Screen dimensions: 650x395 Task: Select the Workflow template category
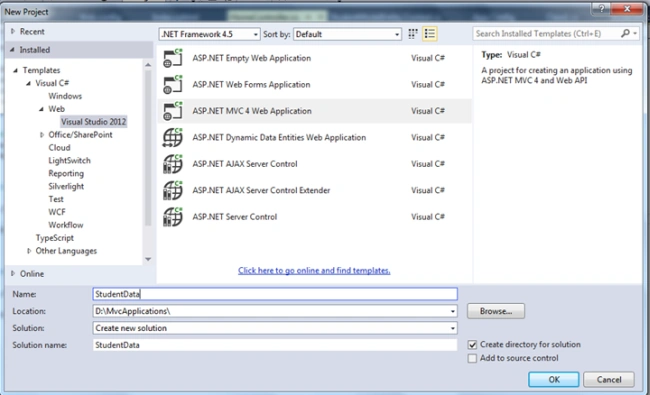(x=65, y=225)
